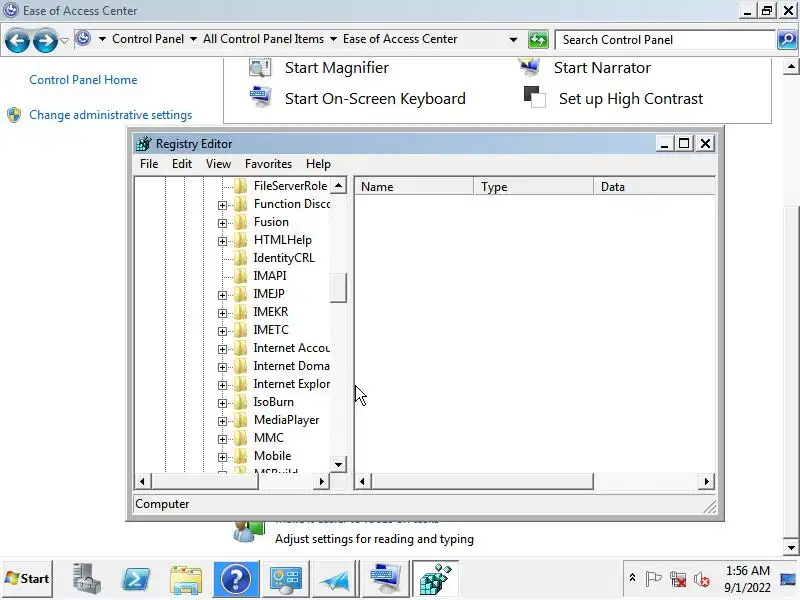The image size is (800, 600).
Task: Click the paper airplane taskbar icon
Action: pos(335,579)
